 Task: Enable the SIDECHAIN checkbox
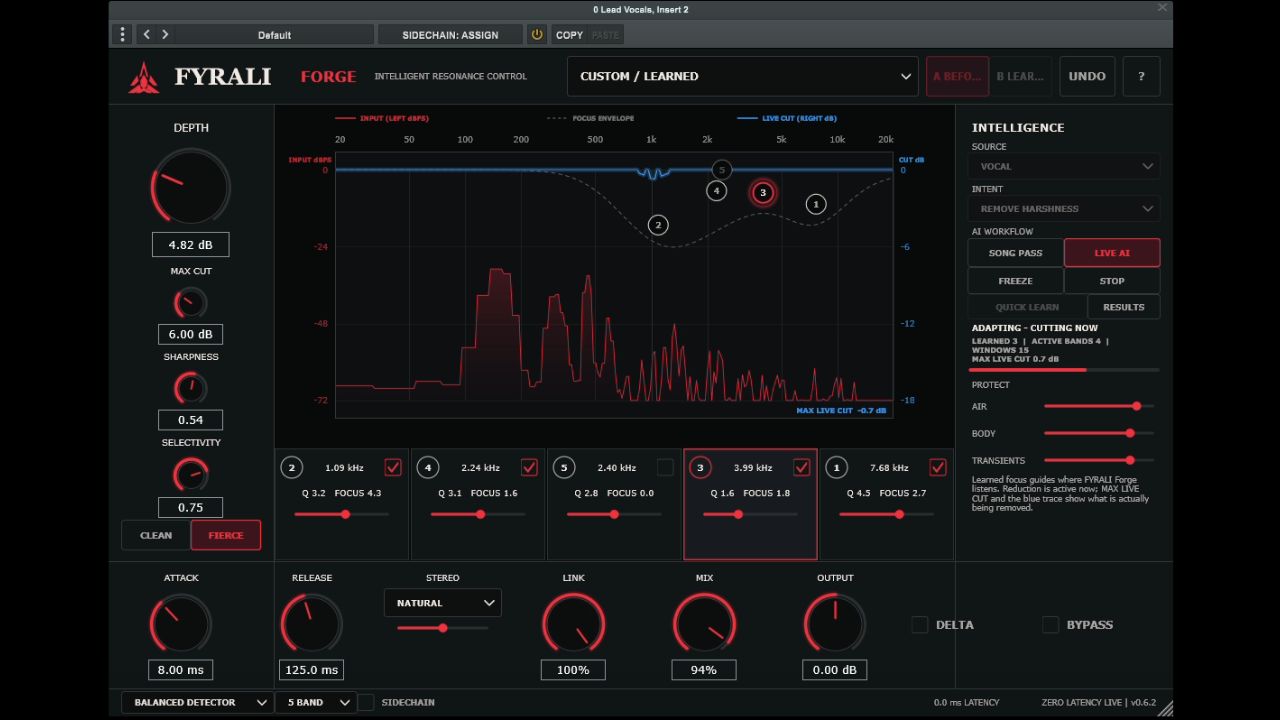366,702
